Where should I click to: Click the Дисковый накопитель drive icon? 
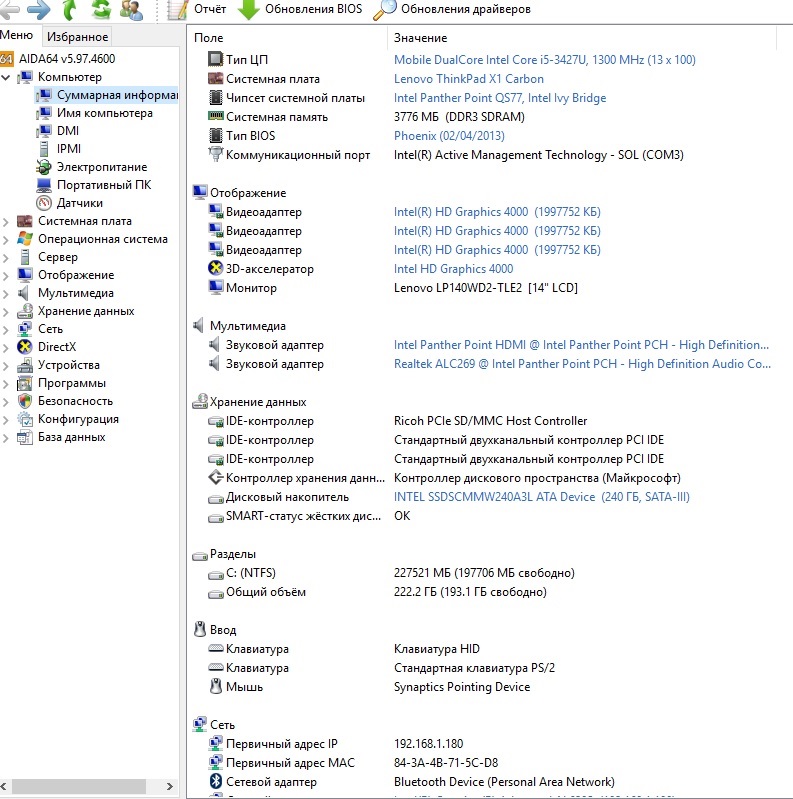point(216,498)
